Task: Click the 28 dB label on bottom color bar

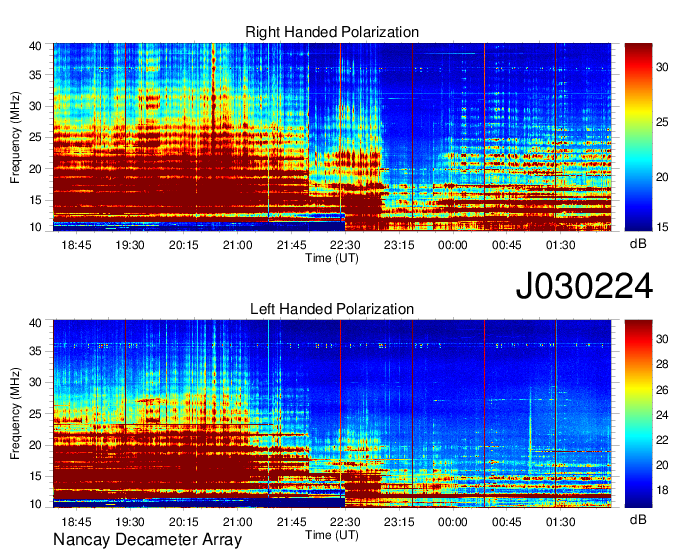Action: coord(662,364)
